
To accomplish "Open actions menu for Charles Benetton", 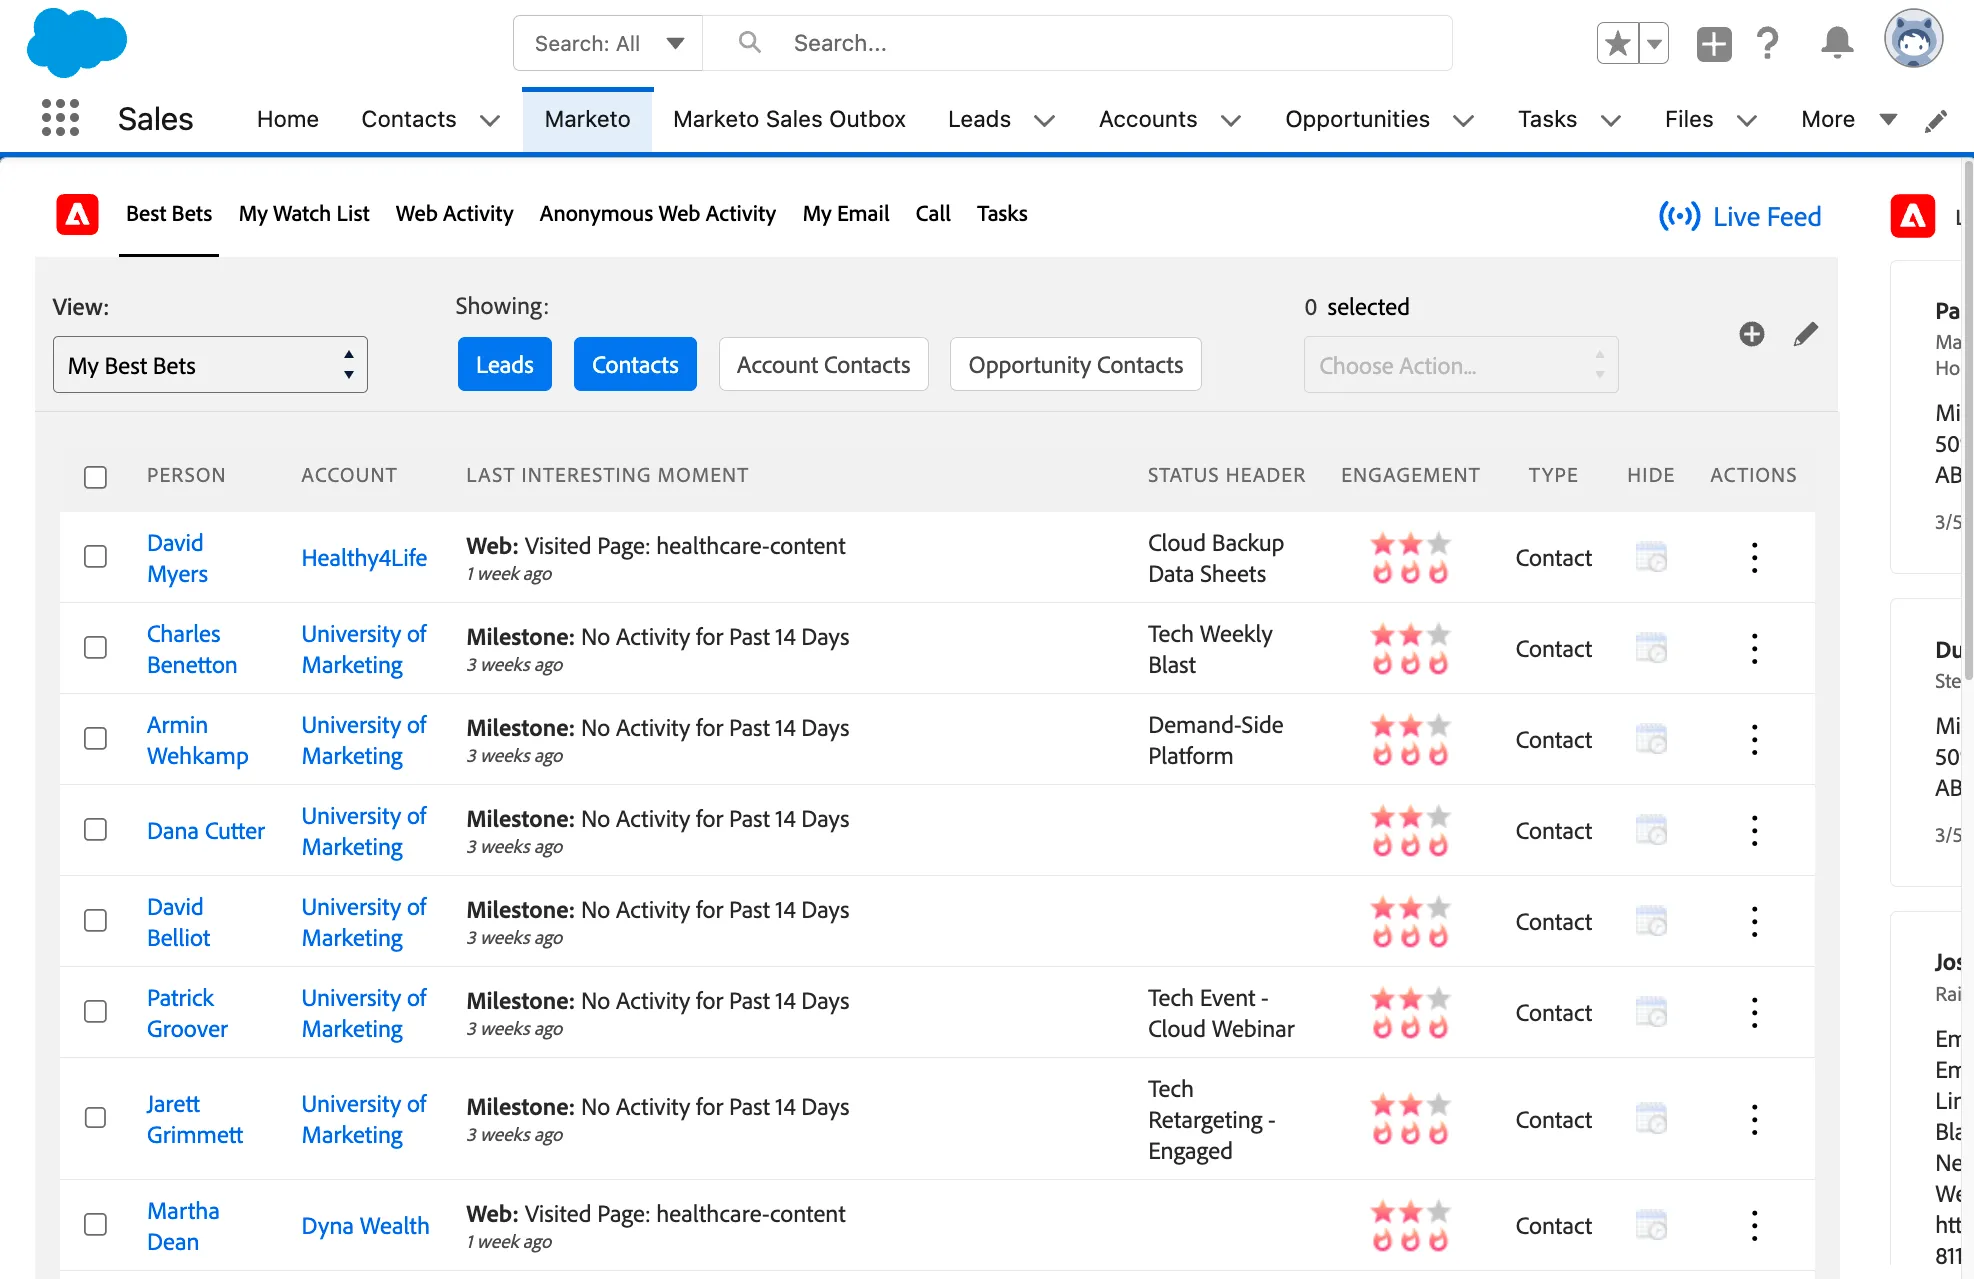I will pos(1754,648).
